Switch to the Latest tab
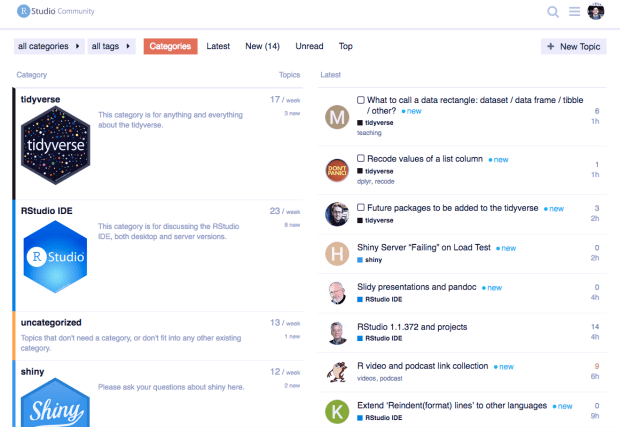The image size is (620, 427). point(218,46)
